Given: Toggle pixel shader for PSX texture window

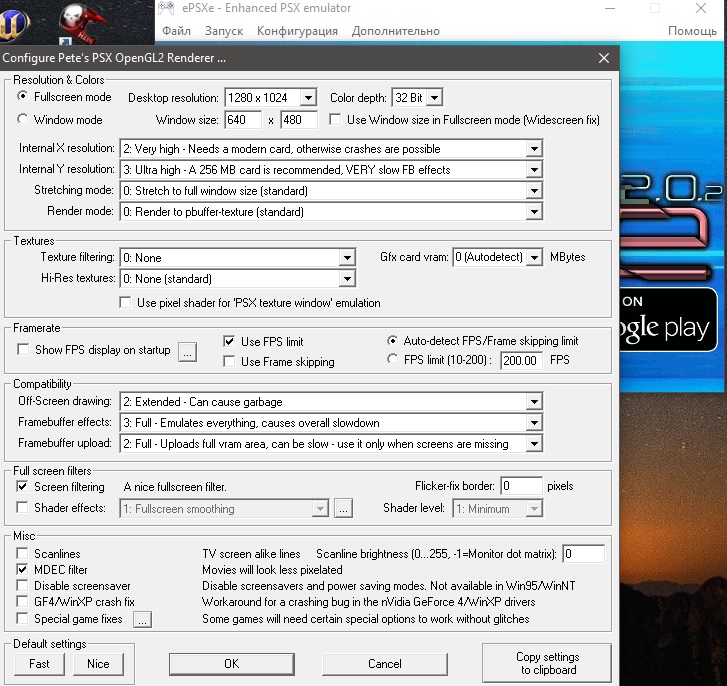Looking at the screenshot, I should point(125,303).
